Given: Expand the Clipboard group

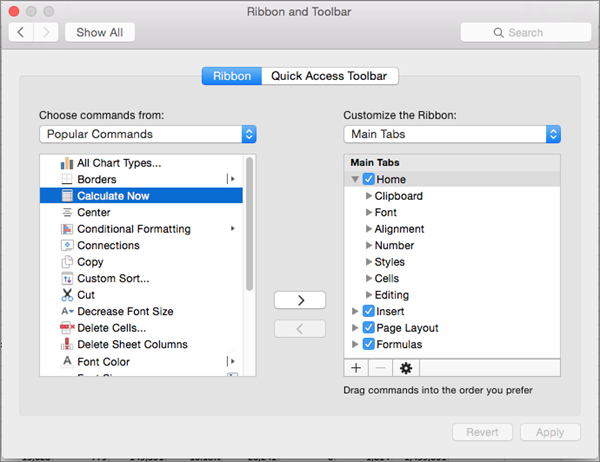Looking at the screenshot, I should 368,196.
